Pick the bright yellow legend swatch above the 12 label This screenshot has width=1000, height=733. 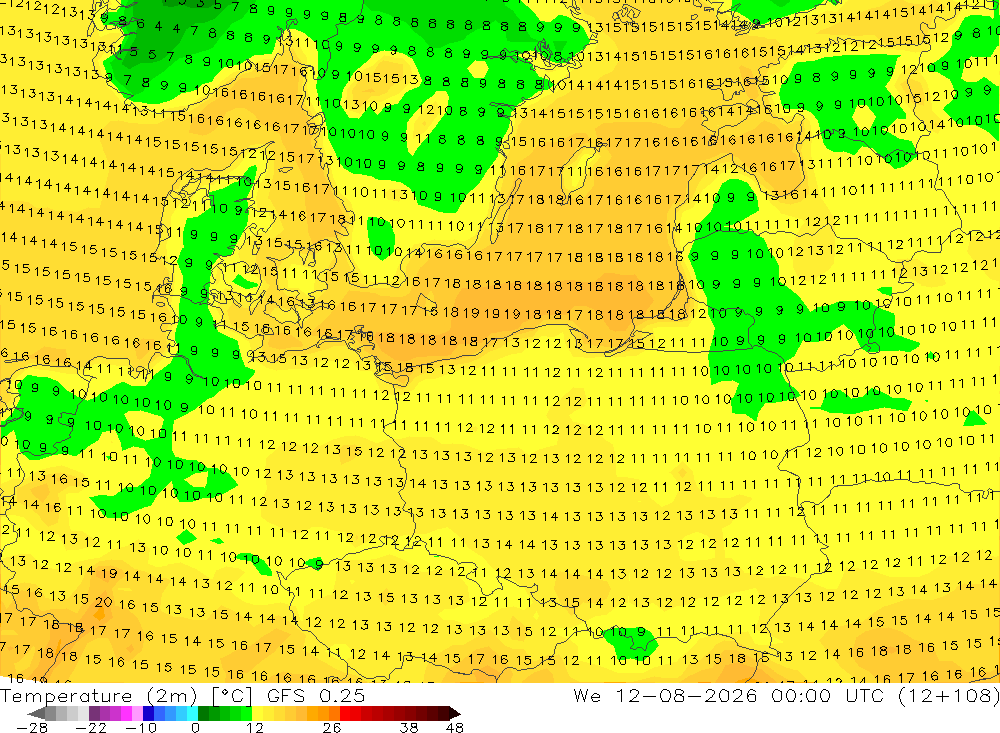pos(257,713)
